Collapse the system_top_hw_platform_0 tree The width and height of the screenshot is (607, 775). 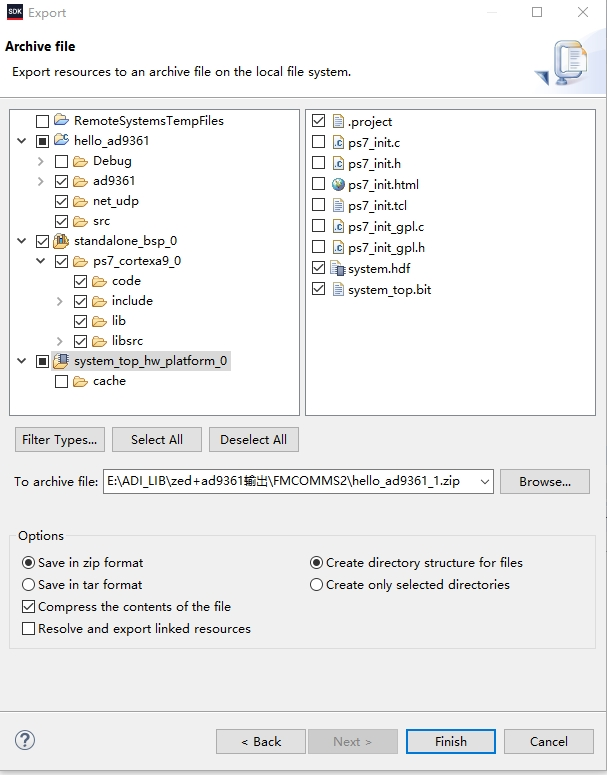tap(22, 361)
